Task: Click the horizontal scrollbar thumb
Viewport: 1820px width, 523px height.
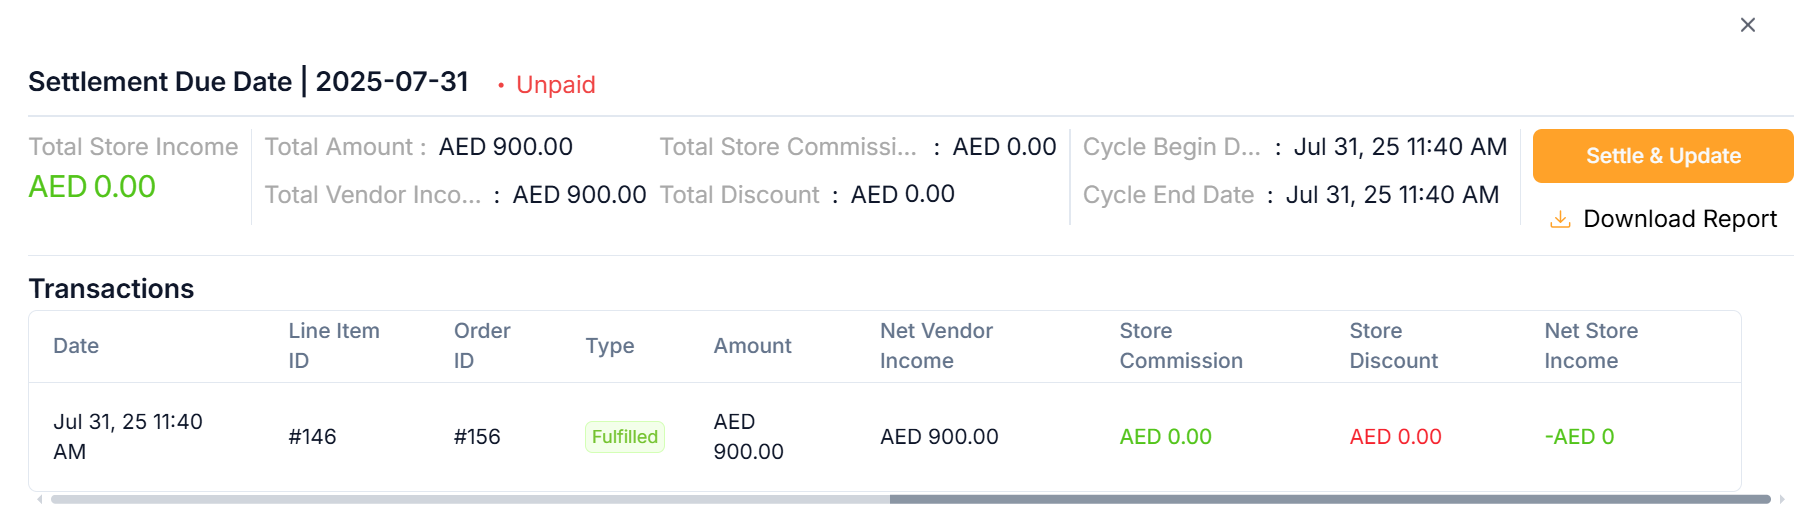Action: click(1330, 499)
